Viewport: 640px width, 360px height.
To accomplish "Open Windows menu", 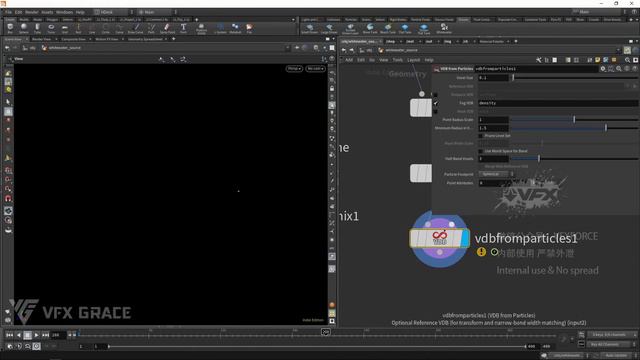I will click(64, 12).
